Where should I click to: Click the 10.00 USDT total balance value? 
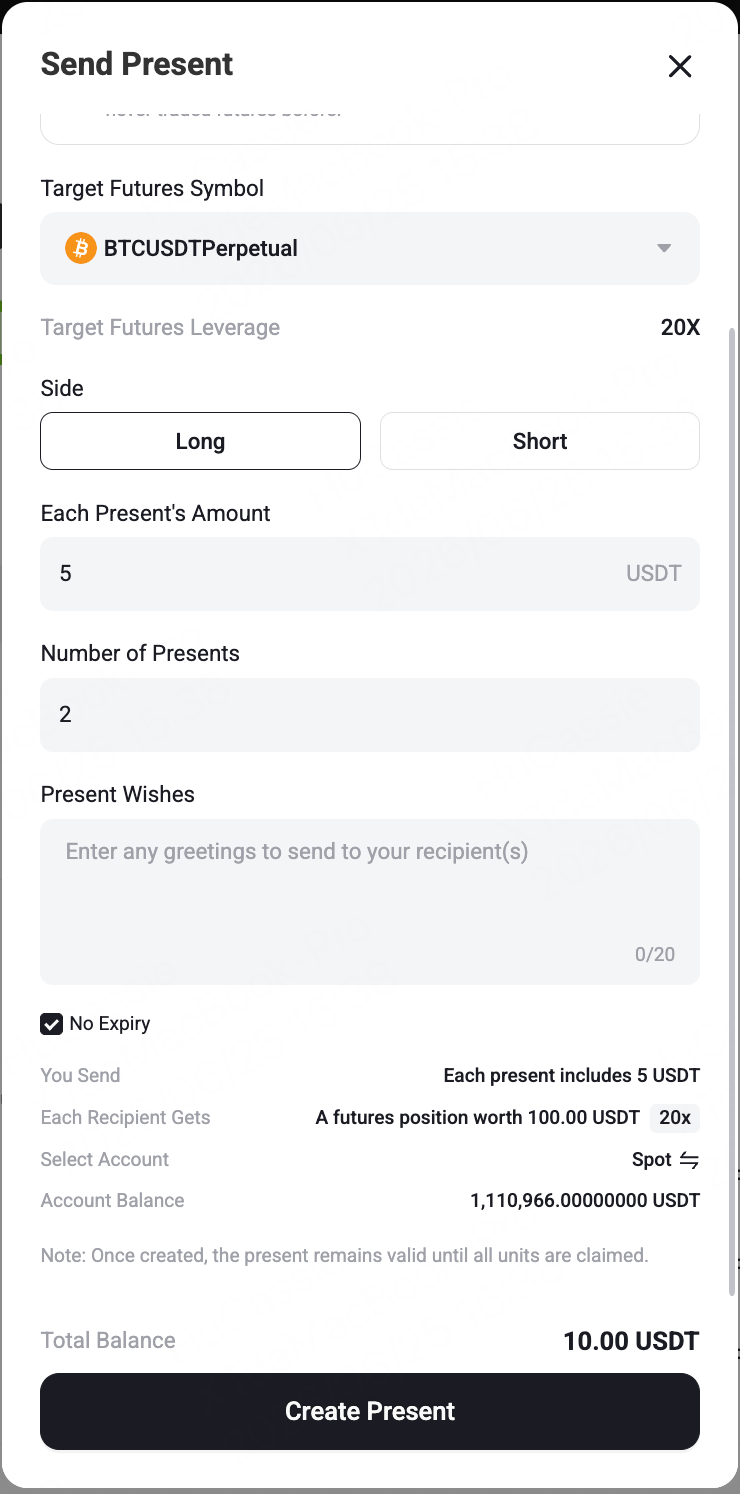pos(631,1341)
